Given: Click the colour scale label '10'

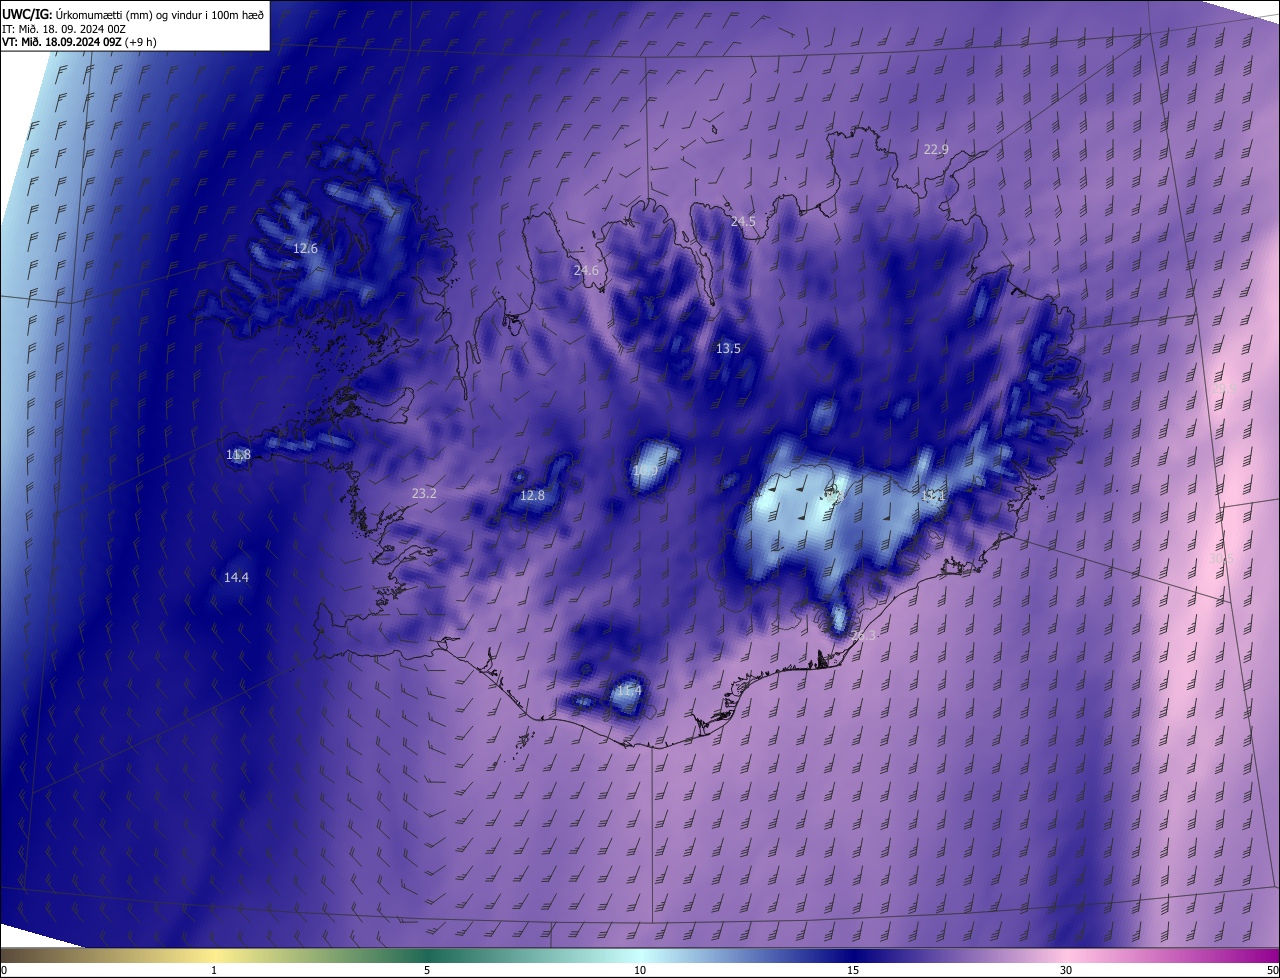Looking at the screenshot, I should click(640, 970).
